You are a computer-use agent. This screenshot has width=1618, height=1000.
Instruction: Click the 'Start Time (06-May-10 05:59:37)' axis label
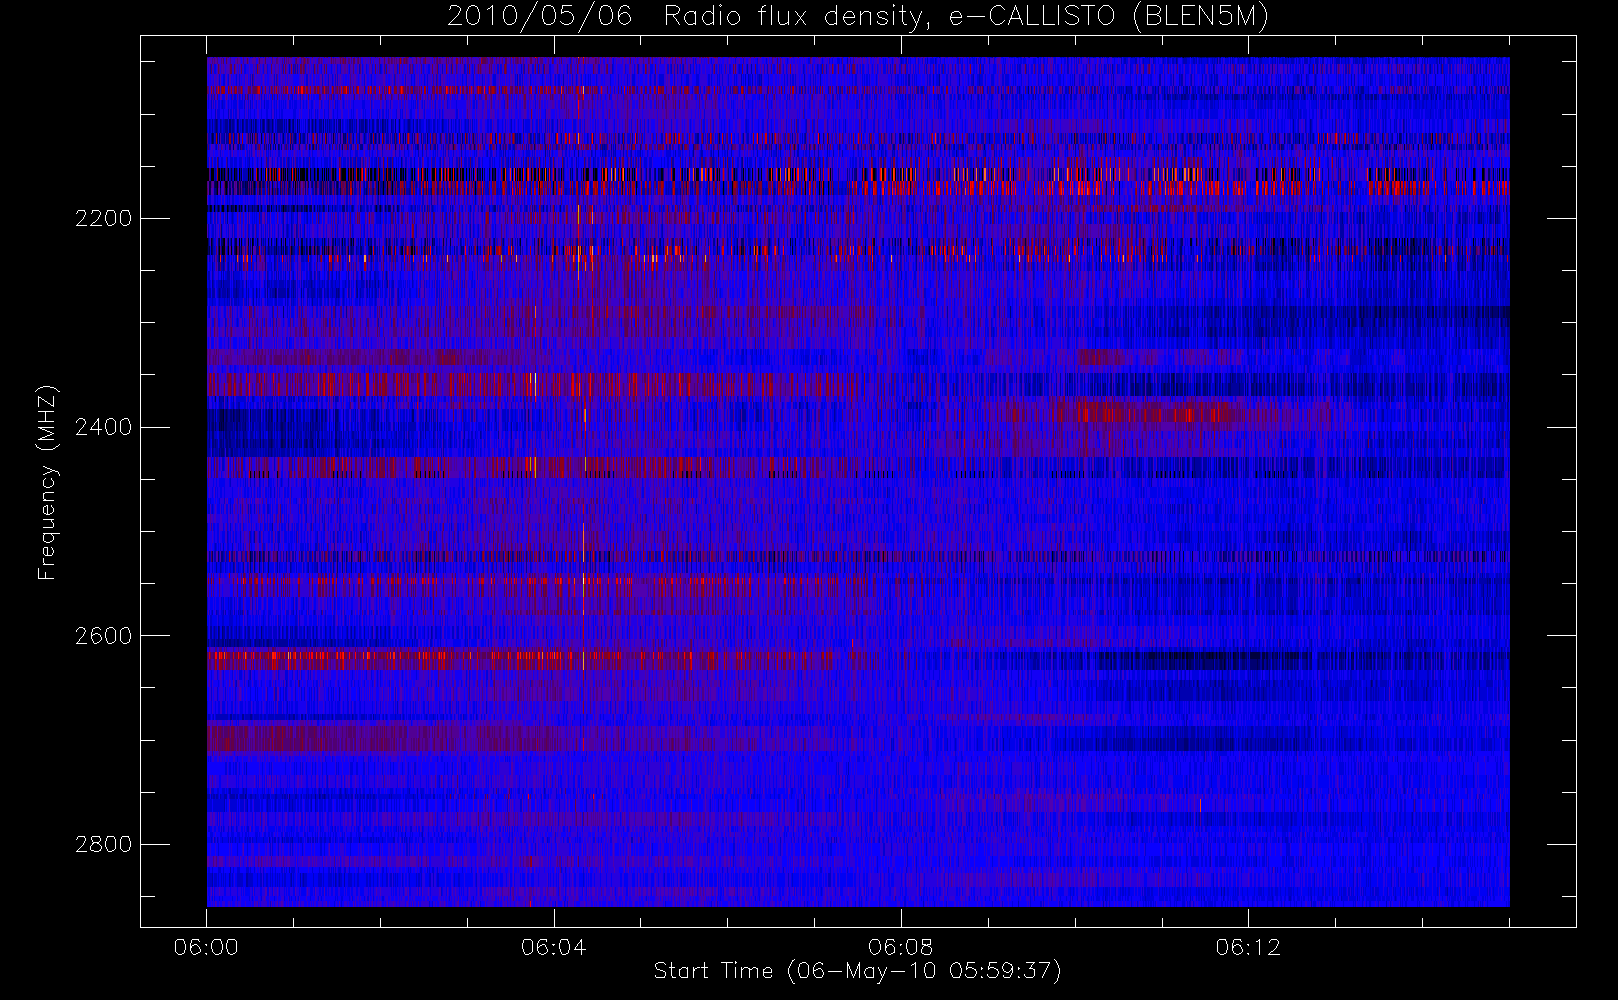pos(857,971)
